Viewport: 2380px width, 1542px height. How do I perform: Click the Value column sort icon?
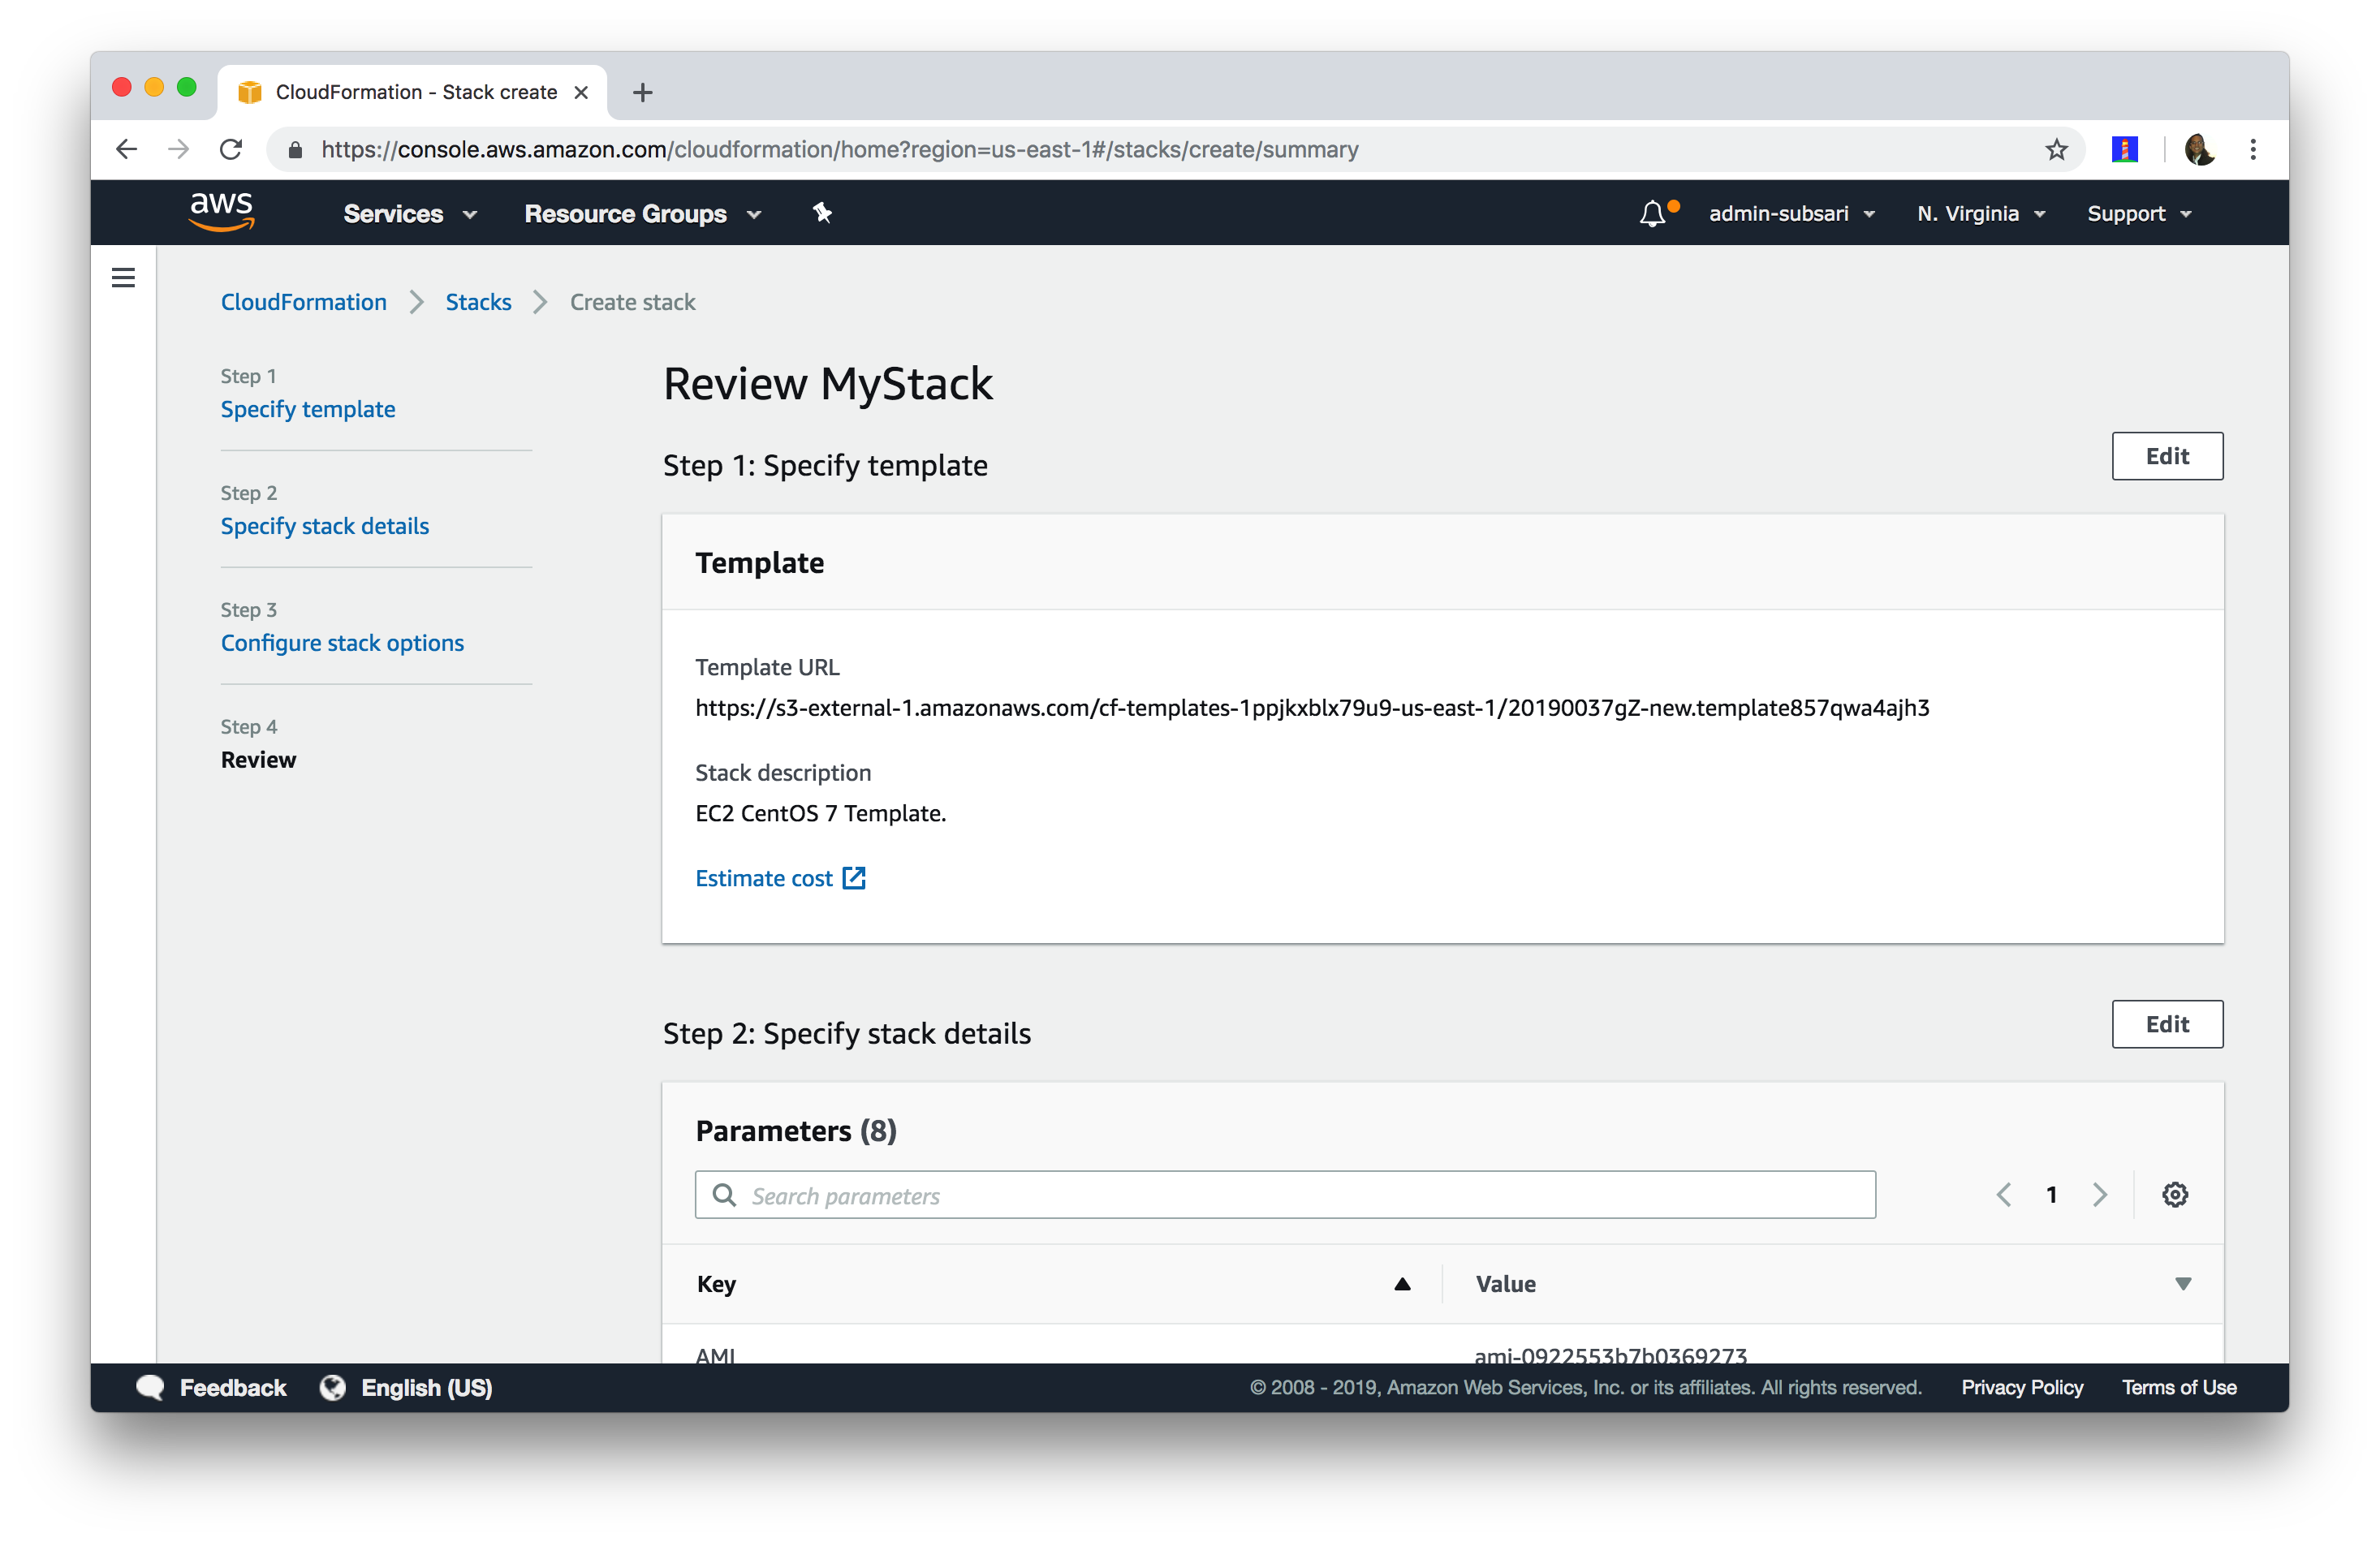pos(2182,1284)
